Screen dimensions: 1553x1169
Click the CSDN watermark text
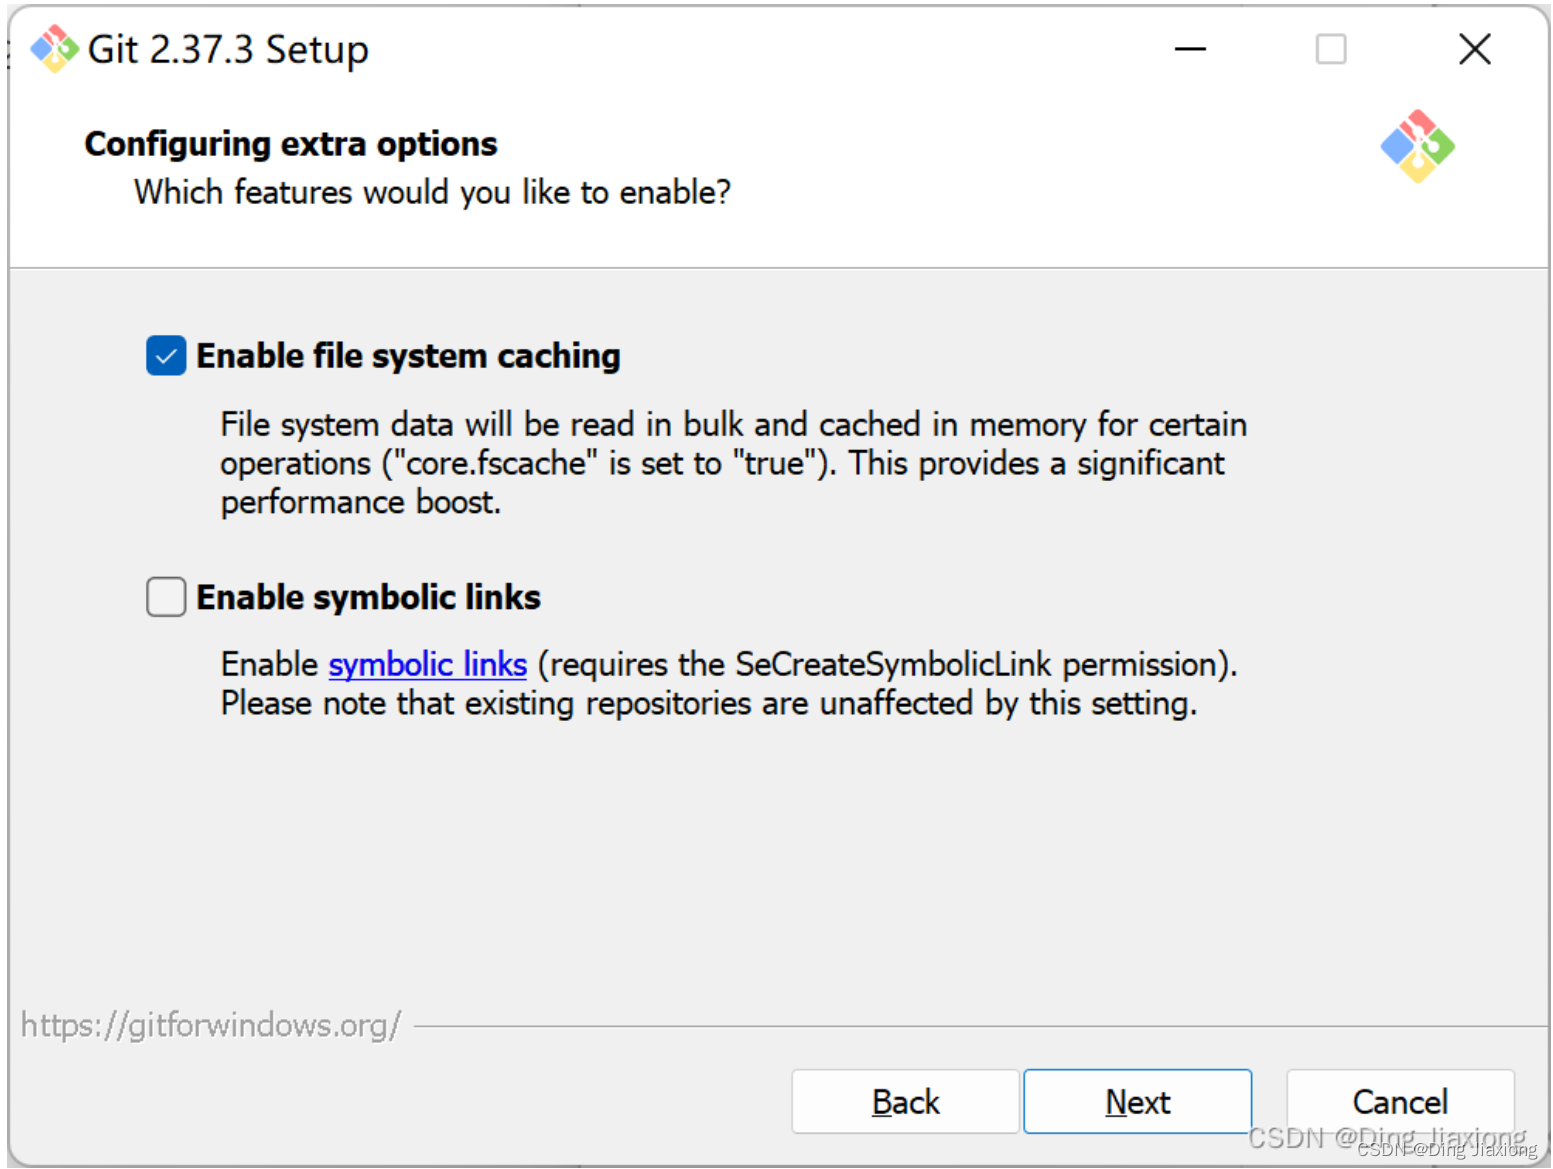tap(1391, 1141)
